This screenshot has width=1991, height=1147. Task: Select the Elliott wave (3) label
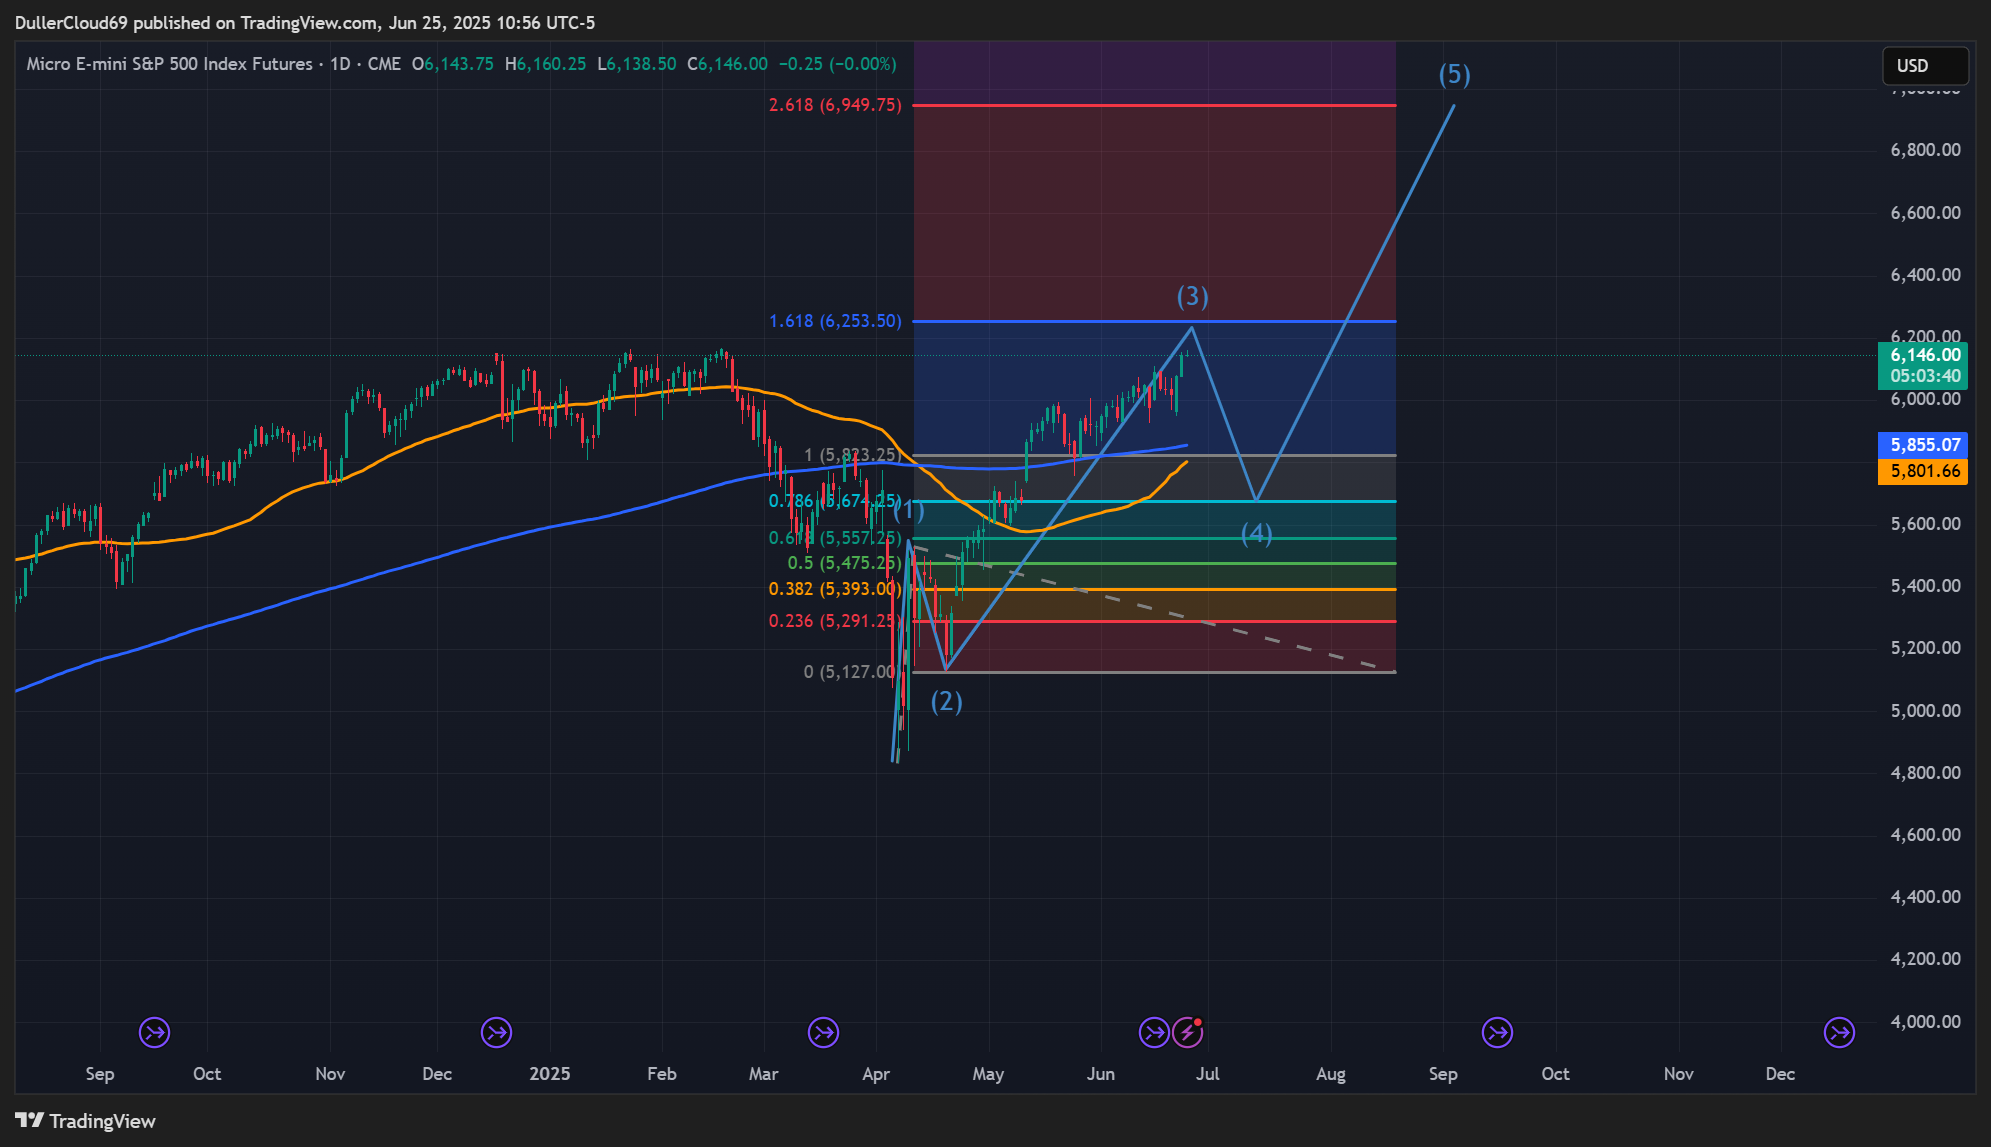coord(1192,297)
